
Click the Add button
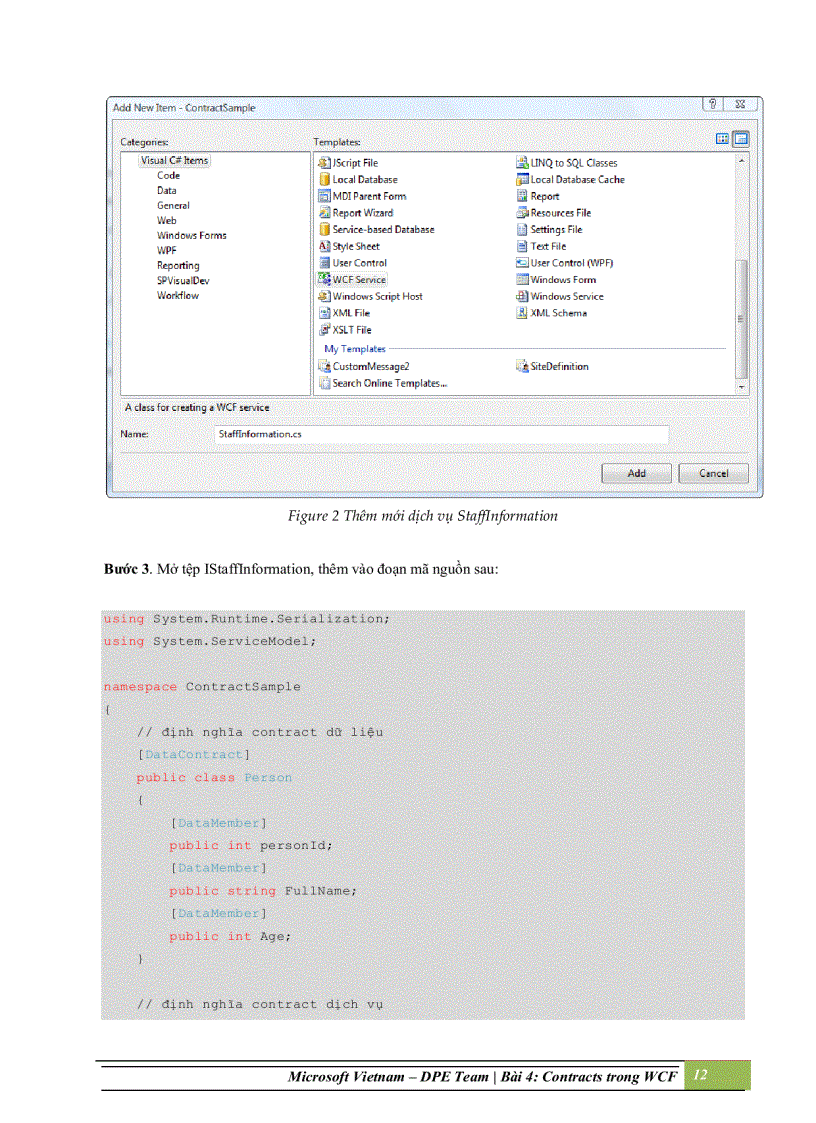point(636,473)
